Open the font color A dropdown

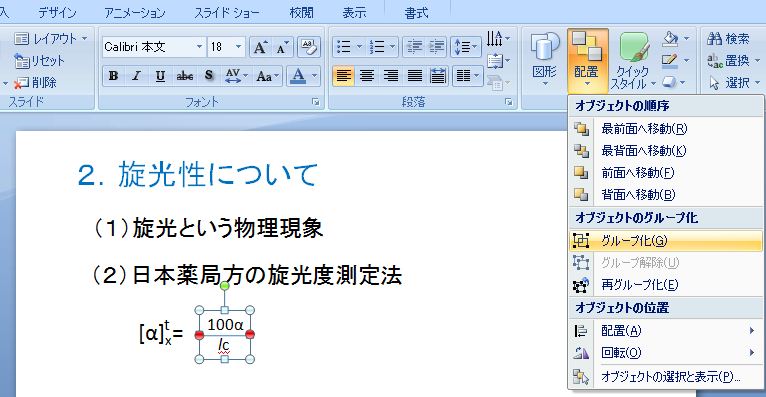[314, 76]
